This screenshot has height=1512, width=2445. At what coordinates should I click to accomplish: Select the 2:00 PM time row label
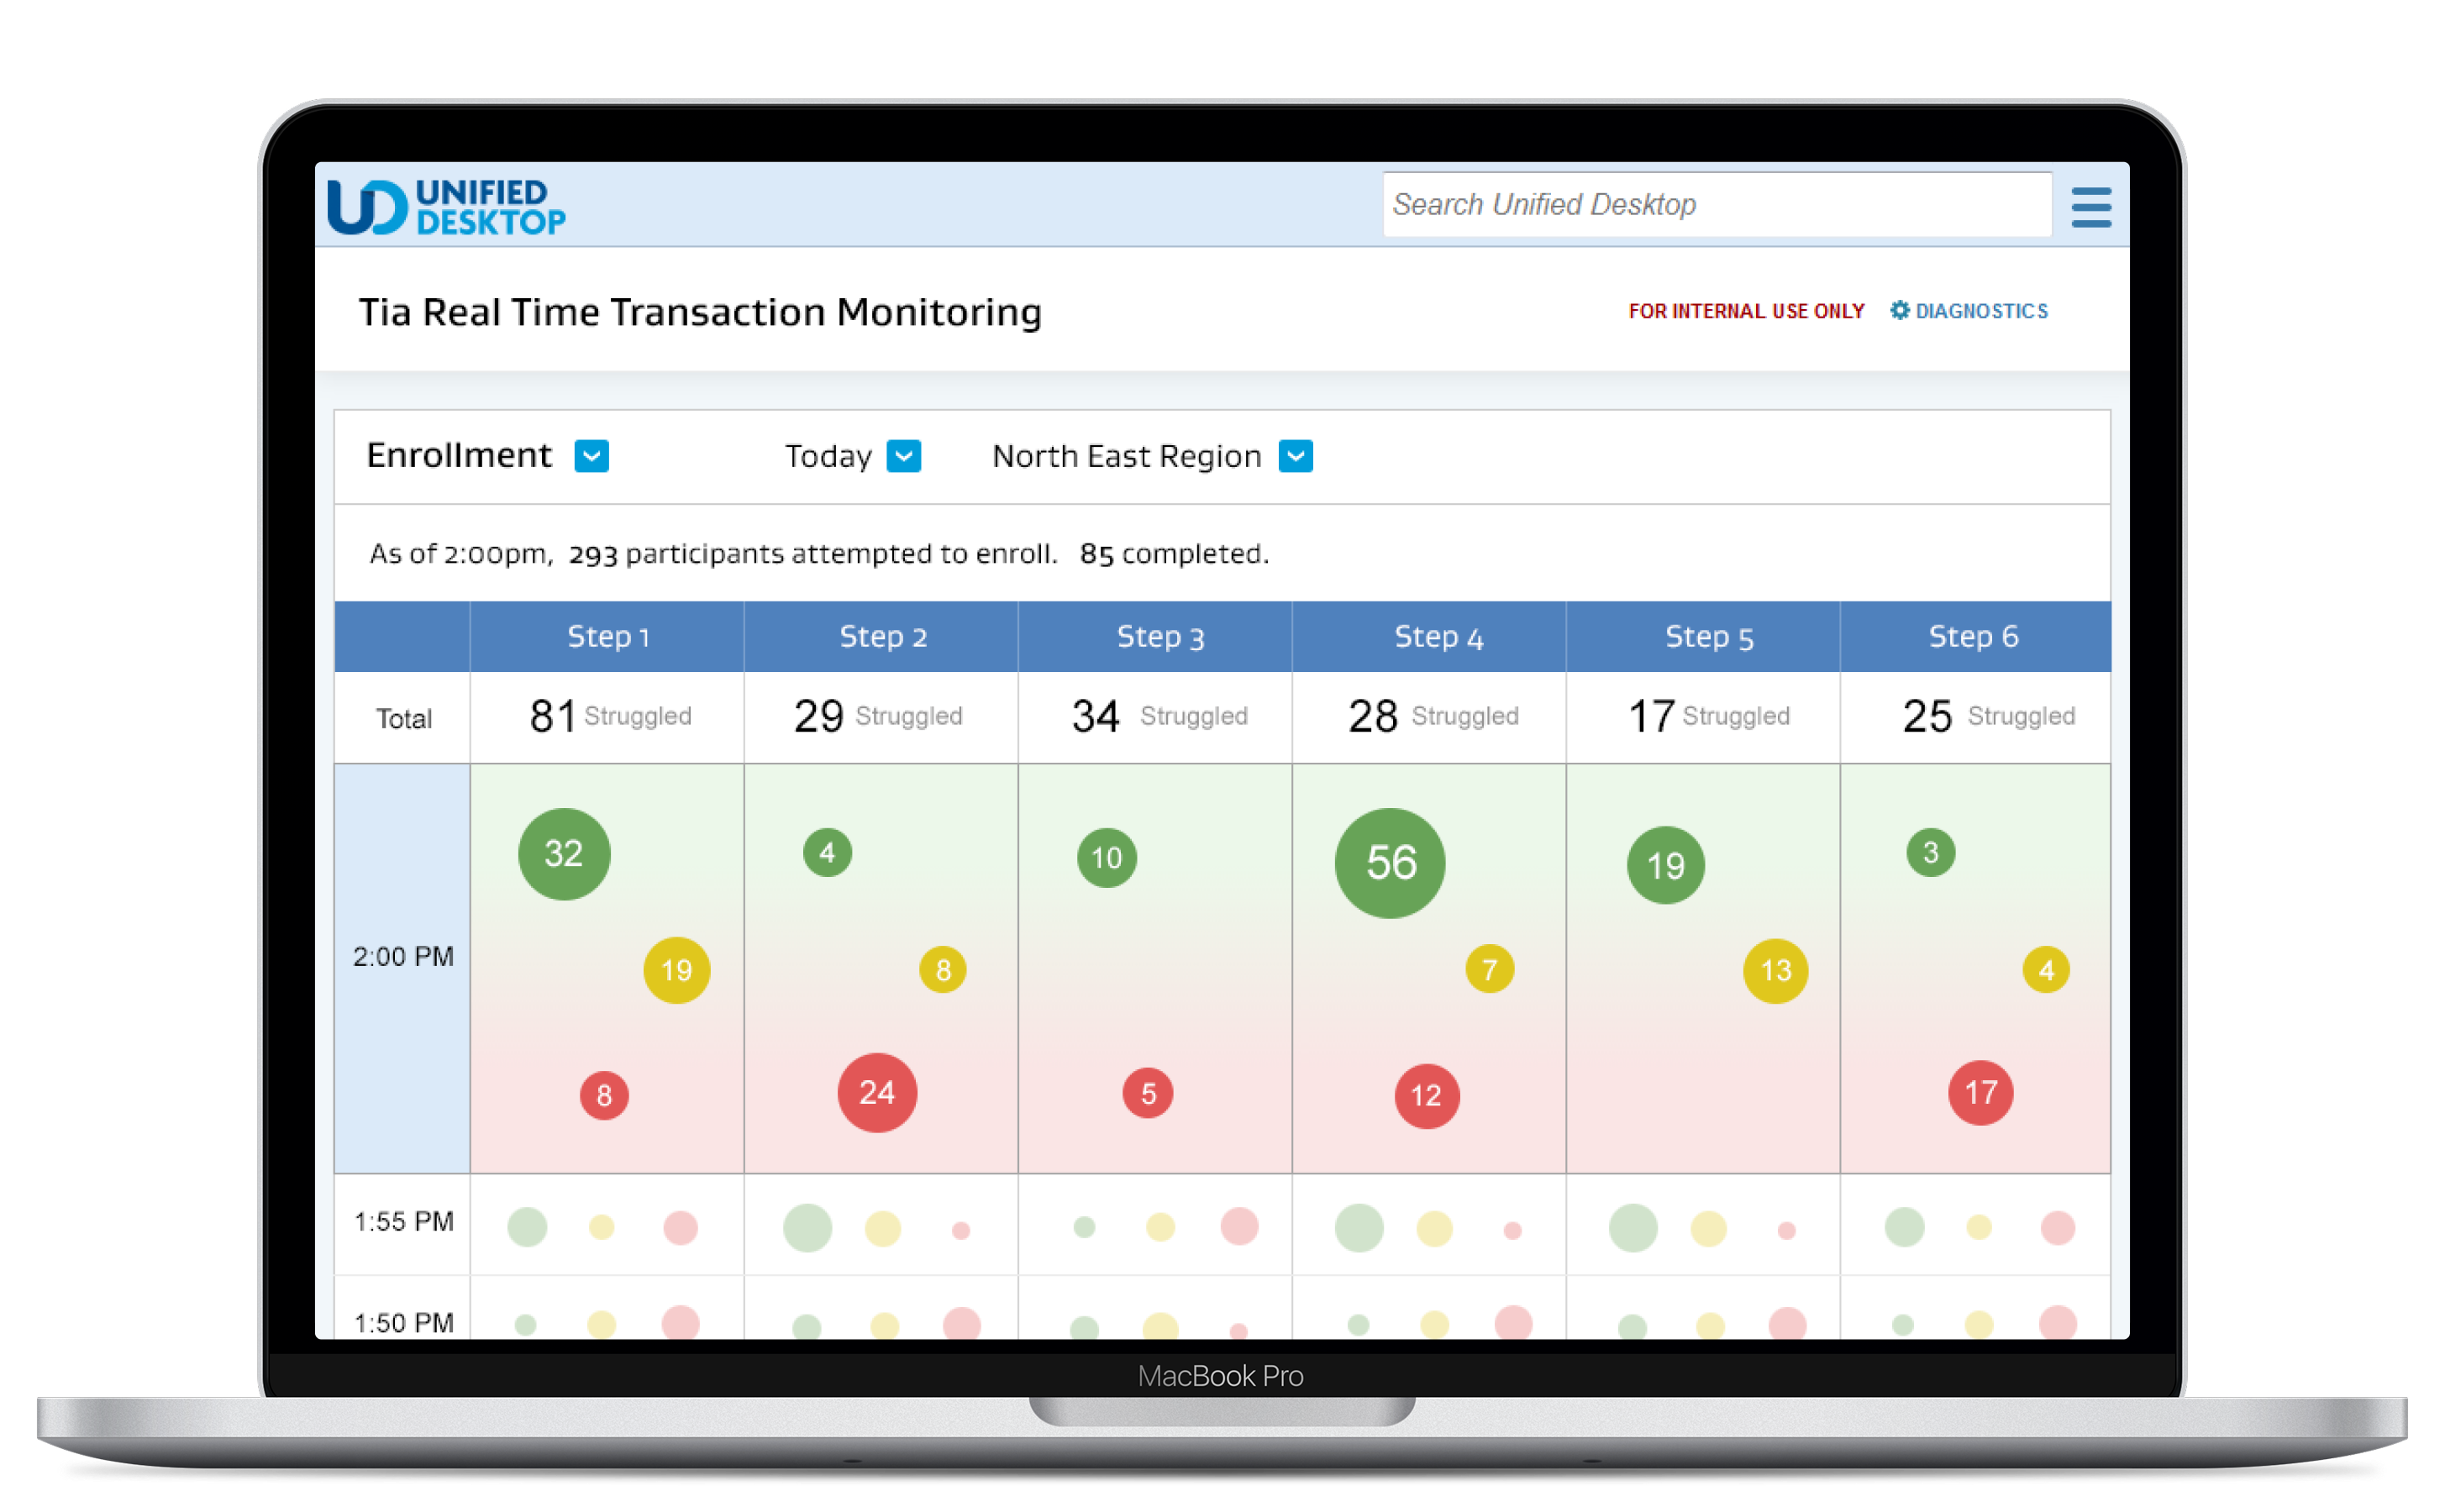click(403, 957)
